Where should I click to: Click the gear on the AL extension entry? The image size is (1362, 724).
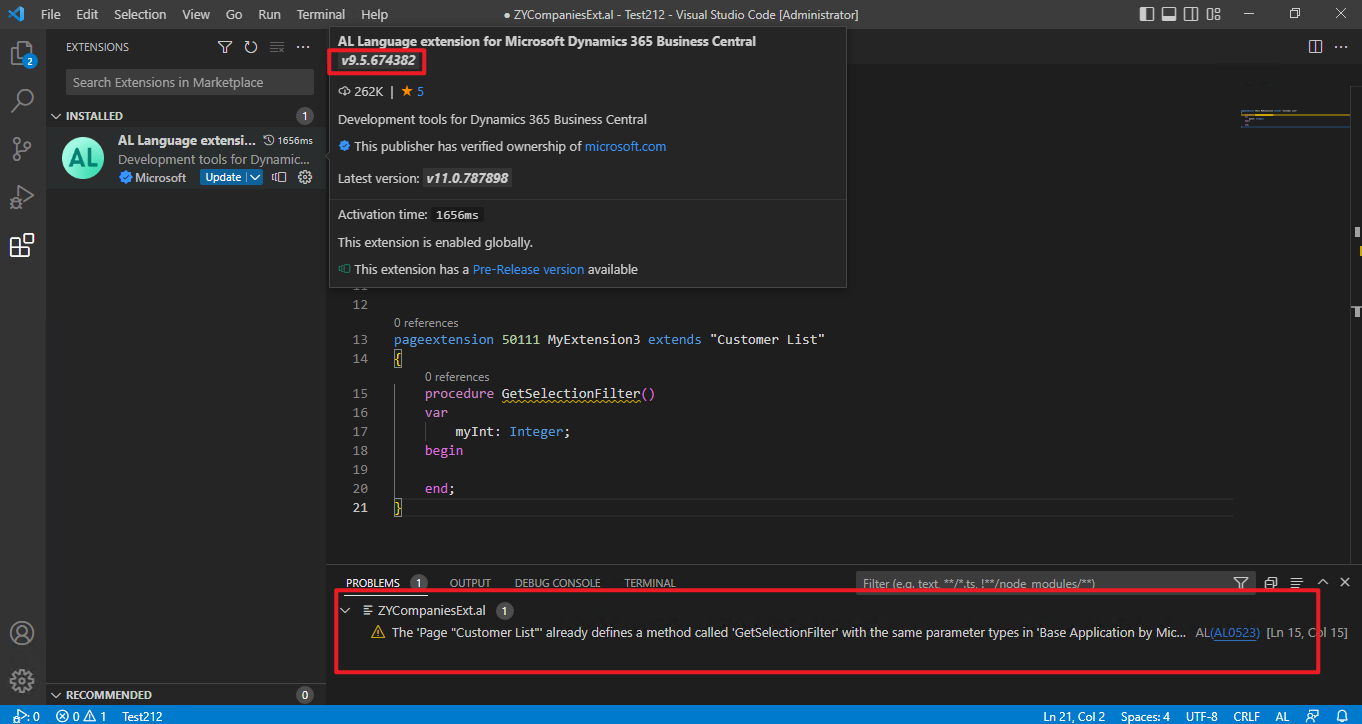pos(305,176)
